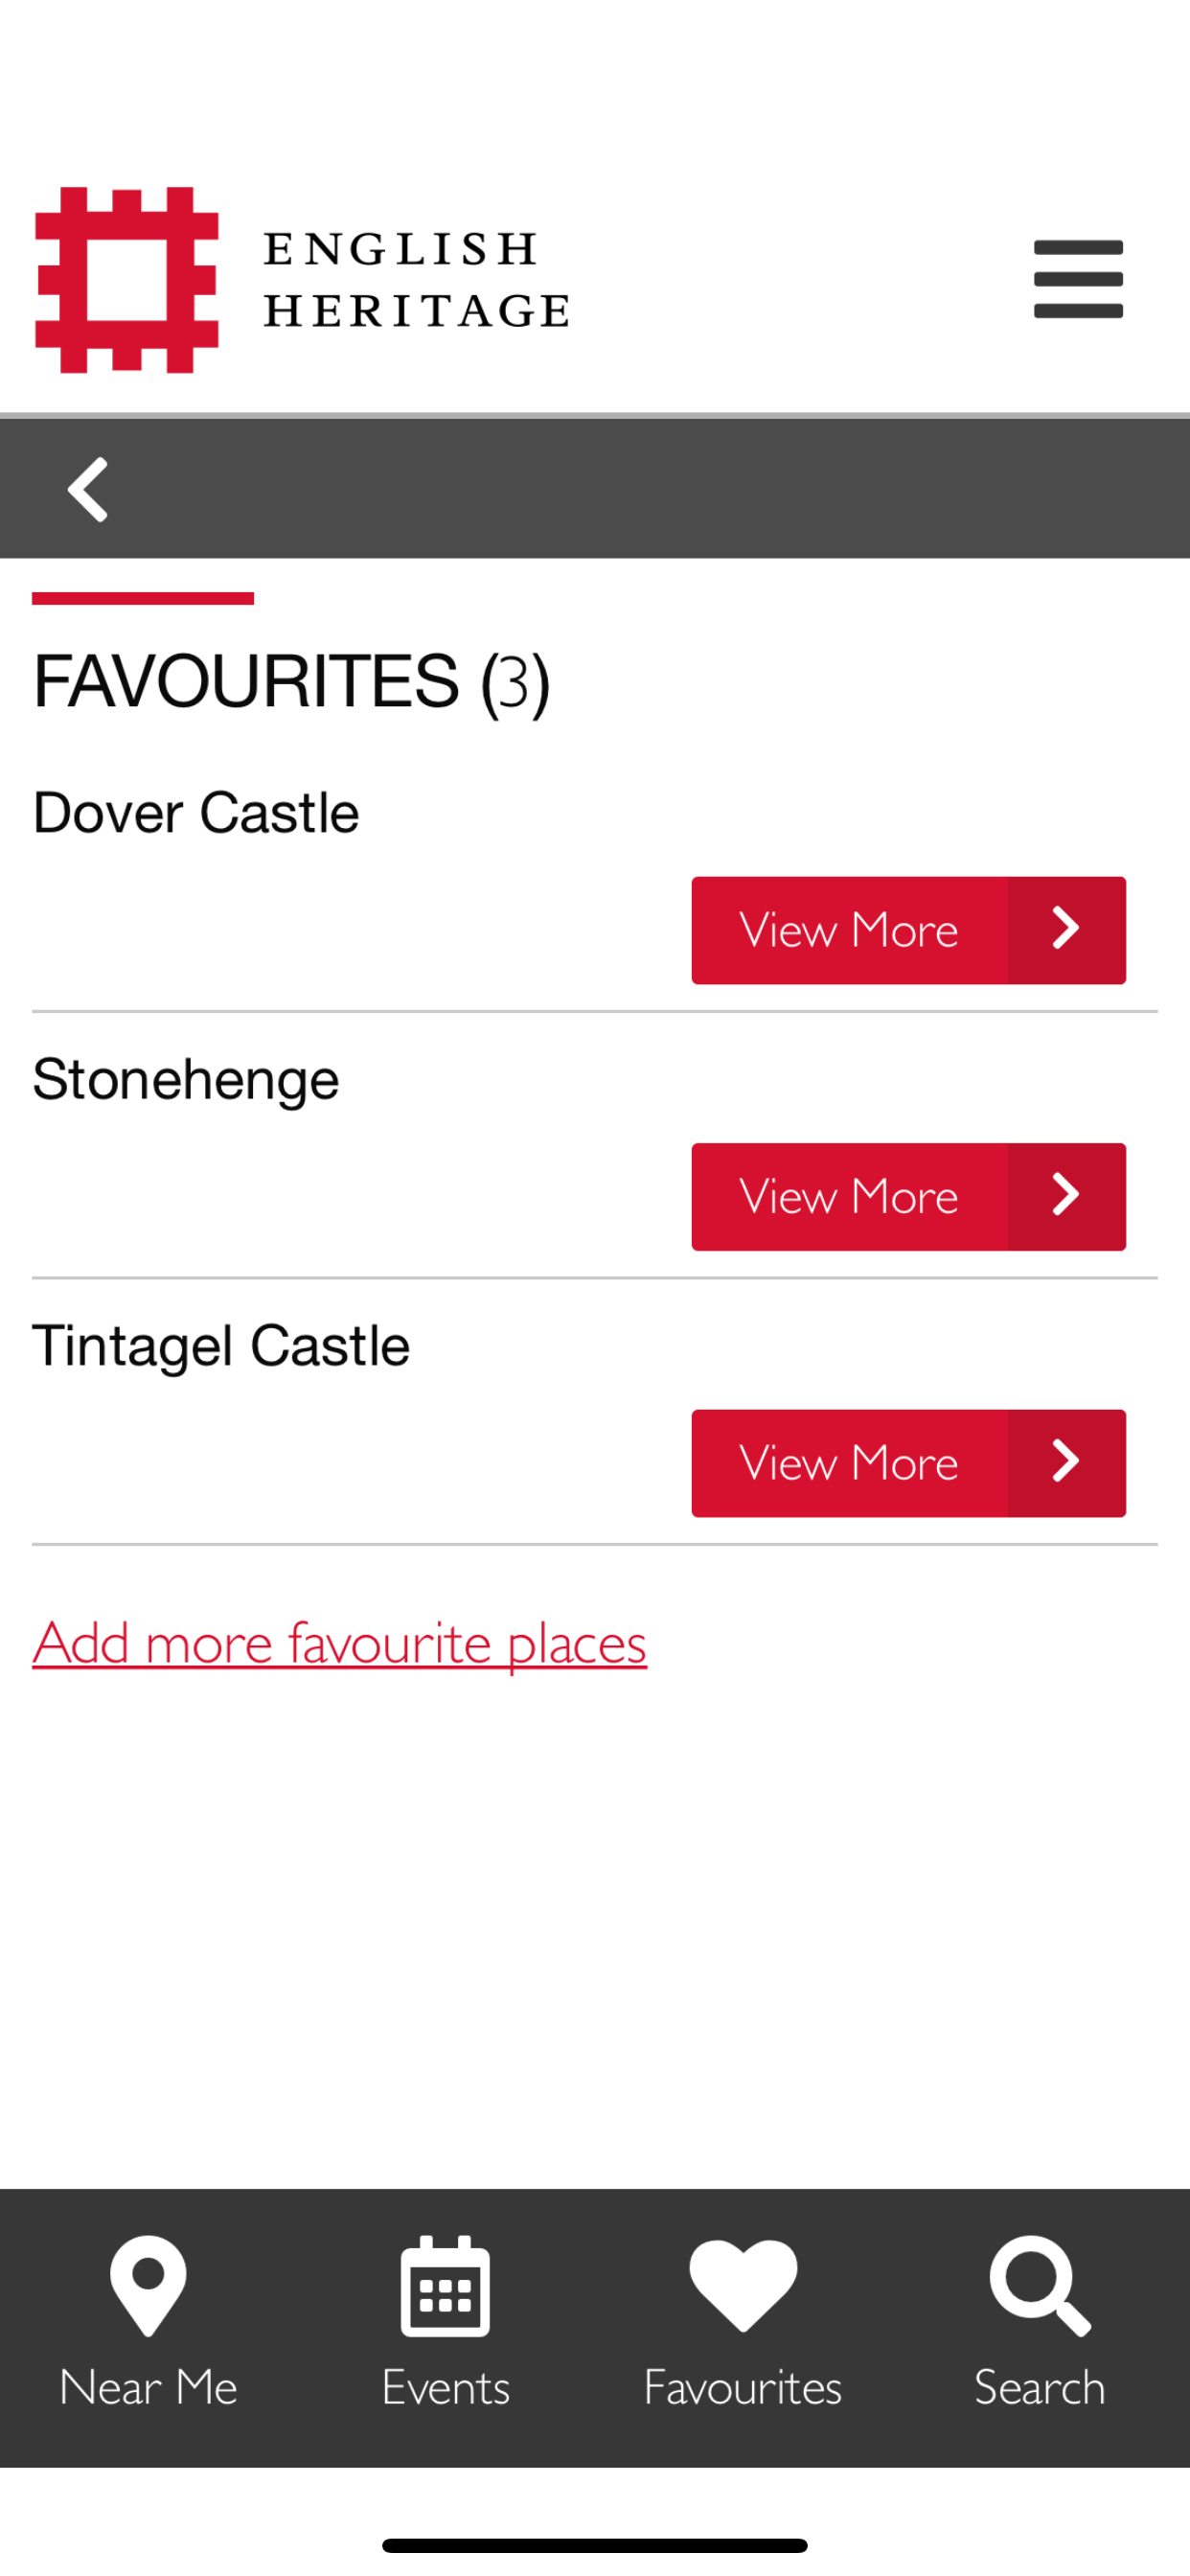Select the Dover Castle title
This screenshot has width=1190, height=2576.
(196, 812)
